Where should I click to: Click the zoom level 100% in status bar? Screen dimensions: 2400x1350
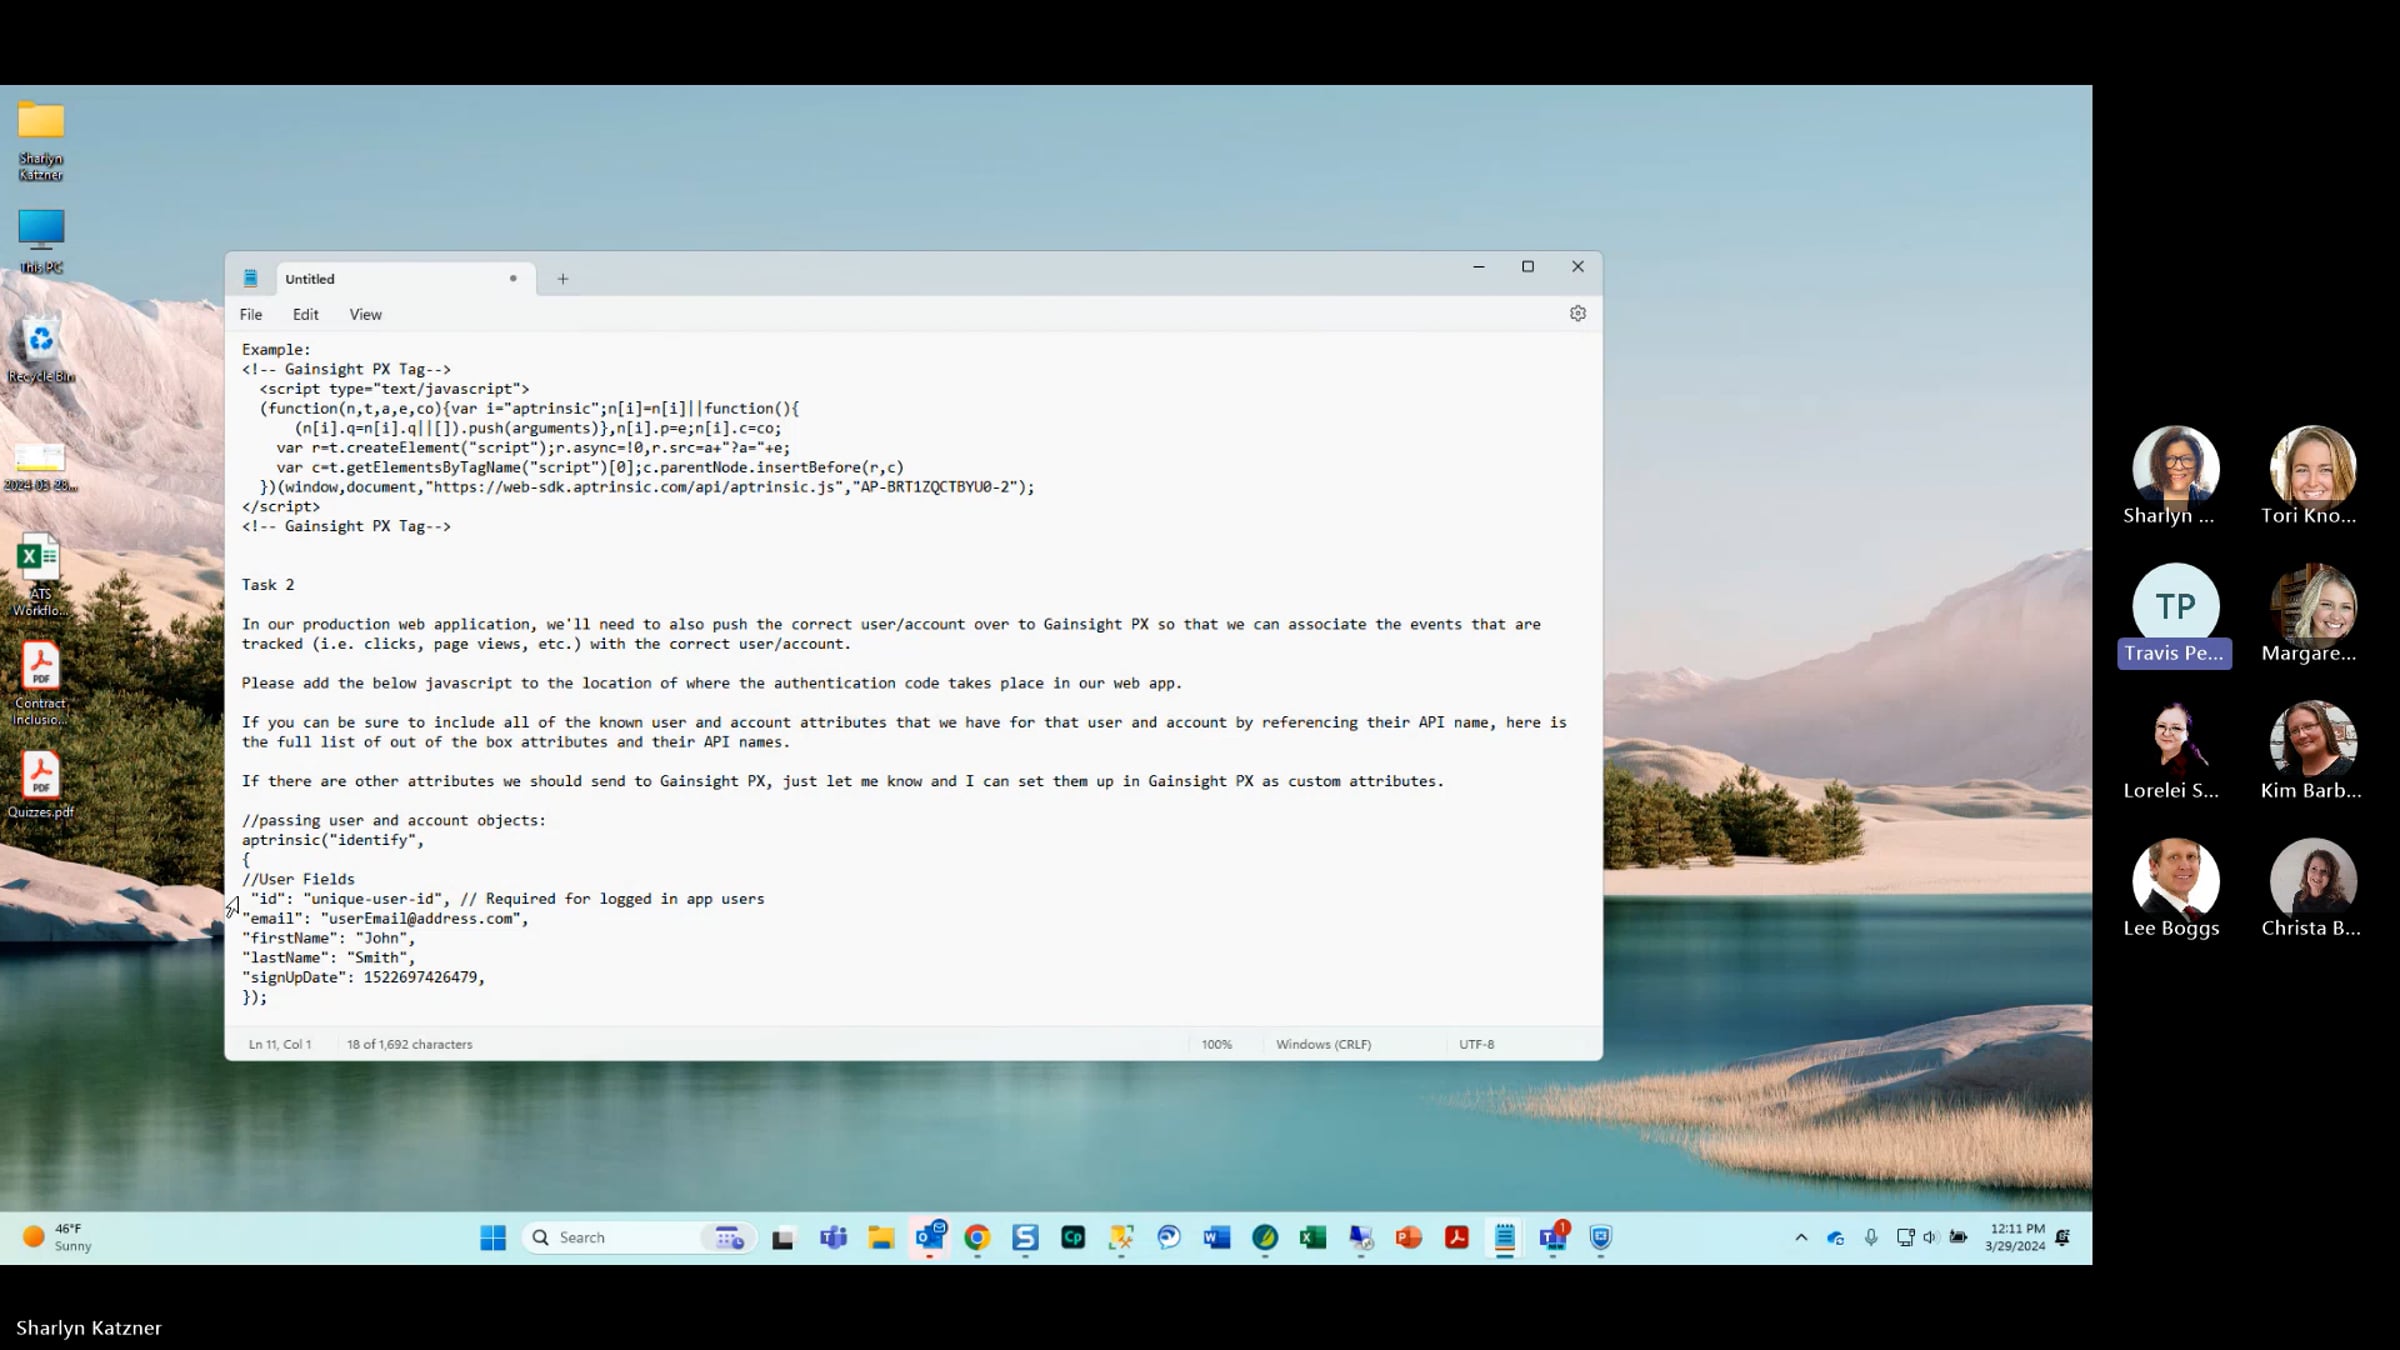click(x=1216, y=1044)
